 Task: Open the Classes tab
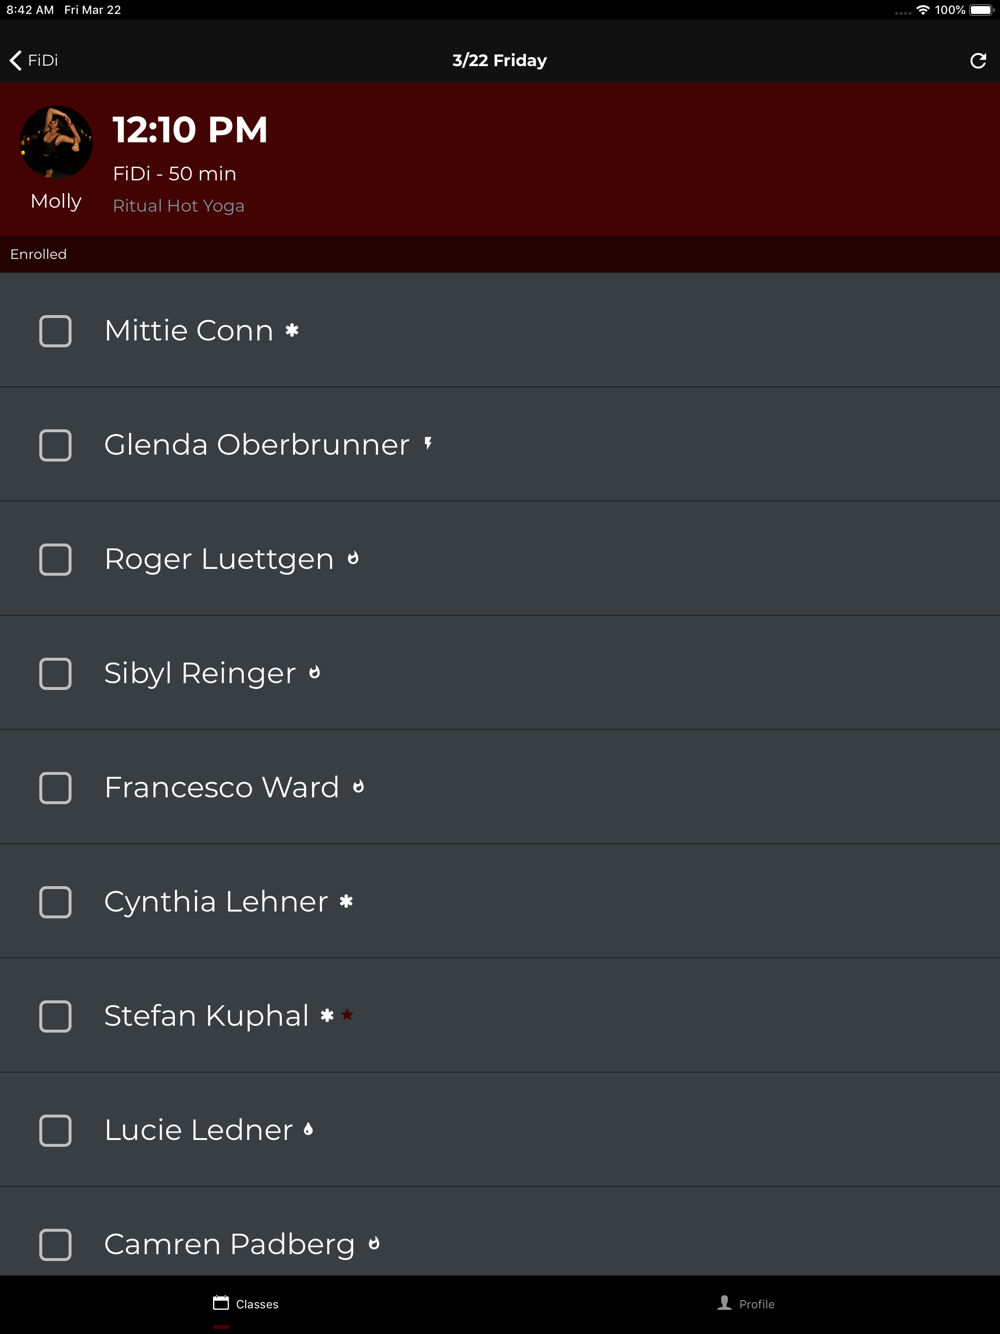coord(246,1304)
